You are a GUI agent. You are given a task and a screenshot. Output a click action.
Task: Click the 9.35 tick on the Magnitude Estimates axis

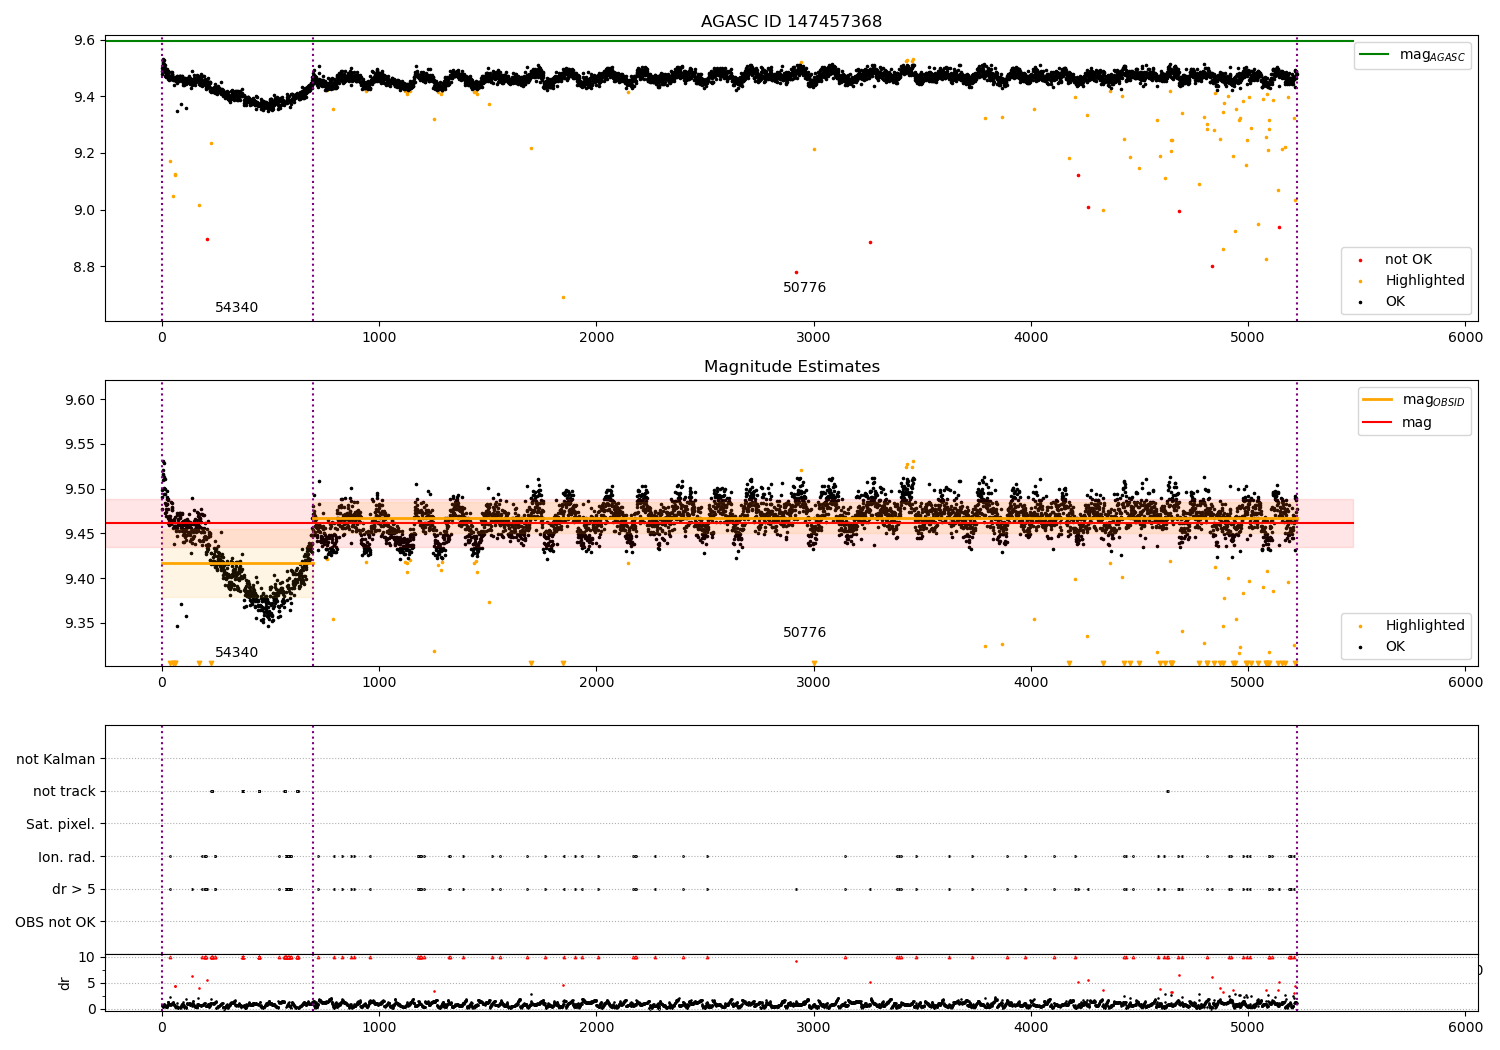coord(81,624)
